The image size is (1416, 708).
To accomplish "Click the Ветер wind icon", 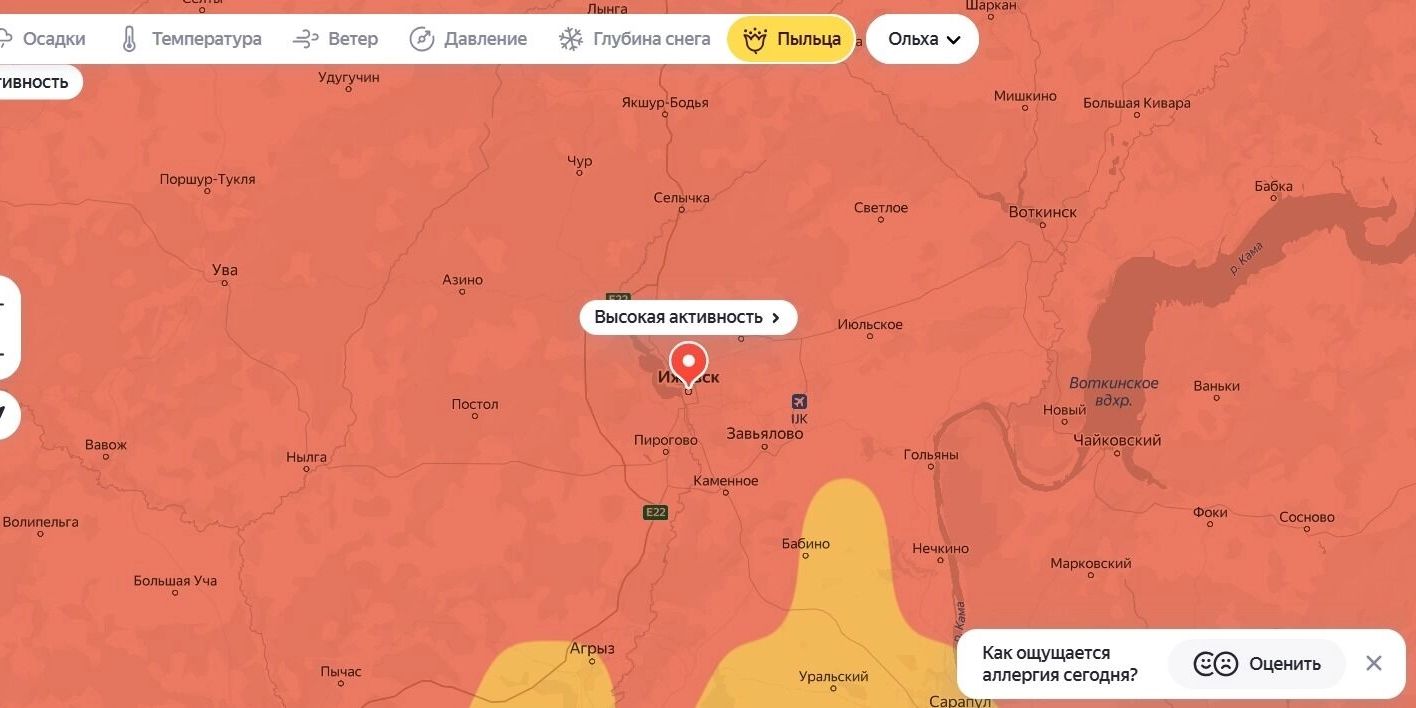I will pos(305,39).
